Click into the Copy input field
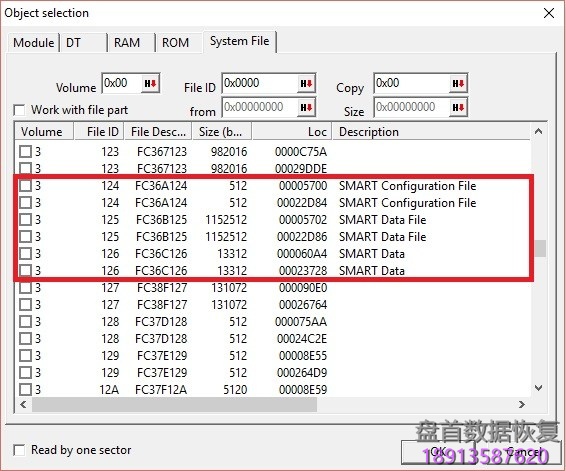Image resolution: width=566 pixels, height=471 pixels. point(411,83)
